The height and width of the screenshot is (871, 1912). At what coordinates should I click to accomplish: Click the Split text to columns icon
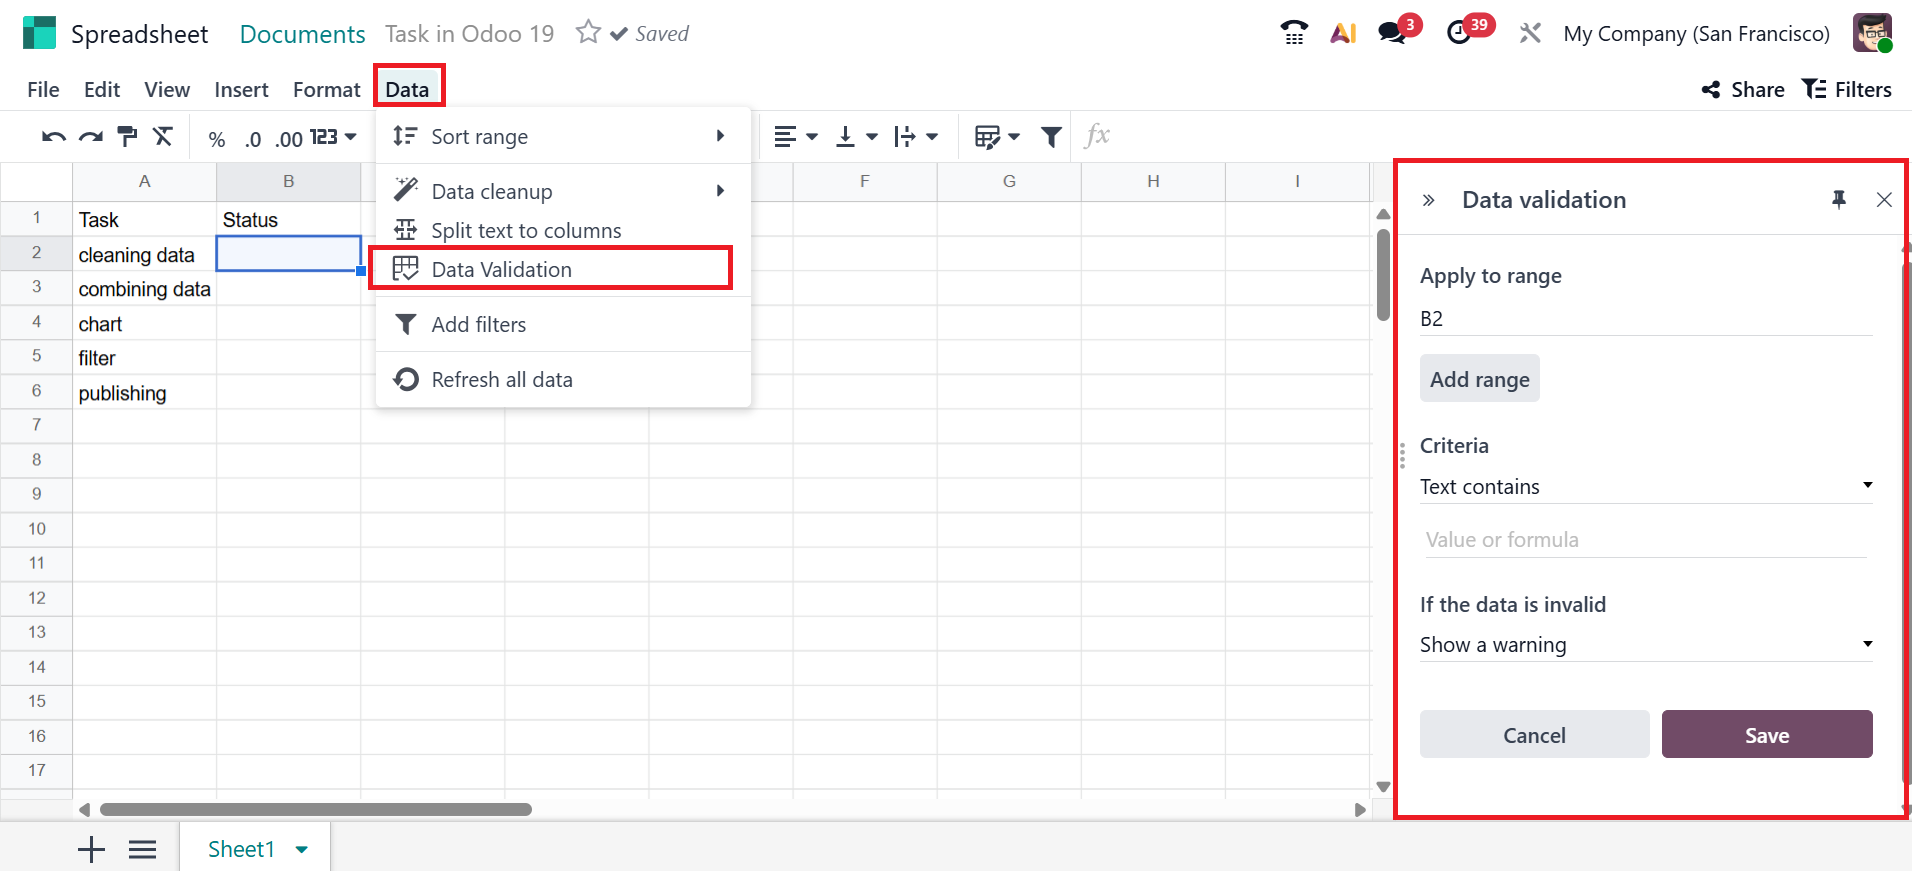pos(405,230)
